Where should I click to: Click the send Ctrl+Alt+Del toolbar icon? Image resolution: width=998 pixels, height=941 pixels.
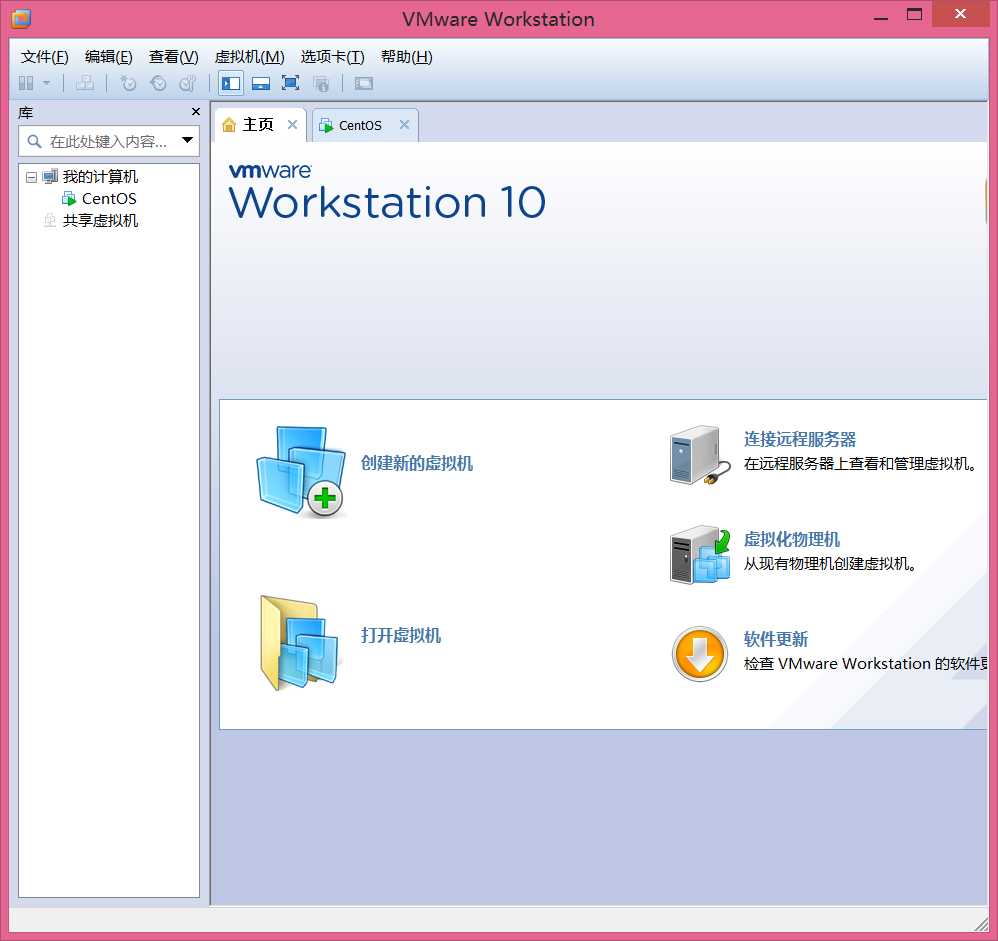tap(85, 83)
